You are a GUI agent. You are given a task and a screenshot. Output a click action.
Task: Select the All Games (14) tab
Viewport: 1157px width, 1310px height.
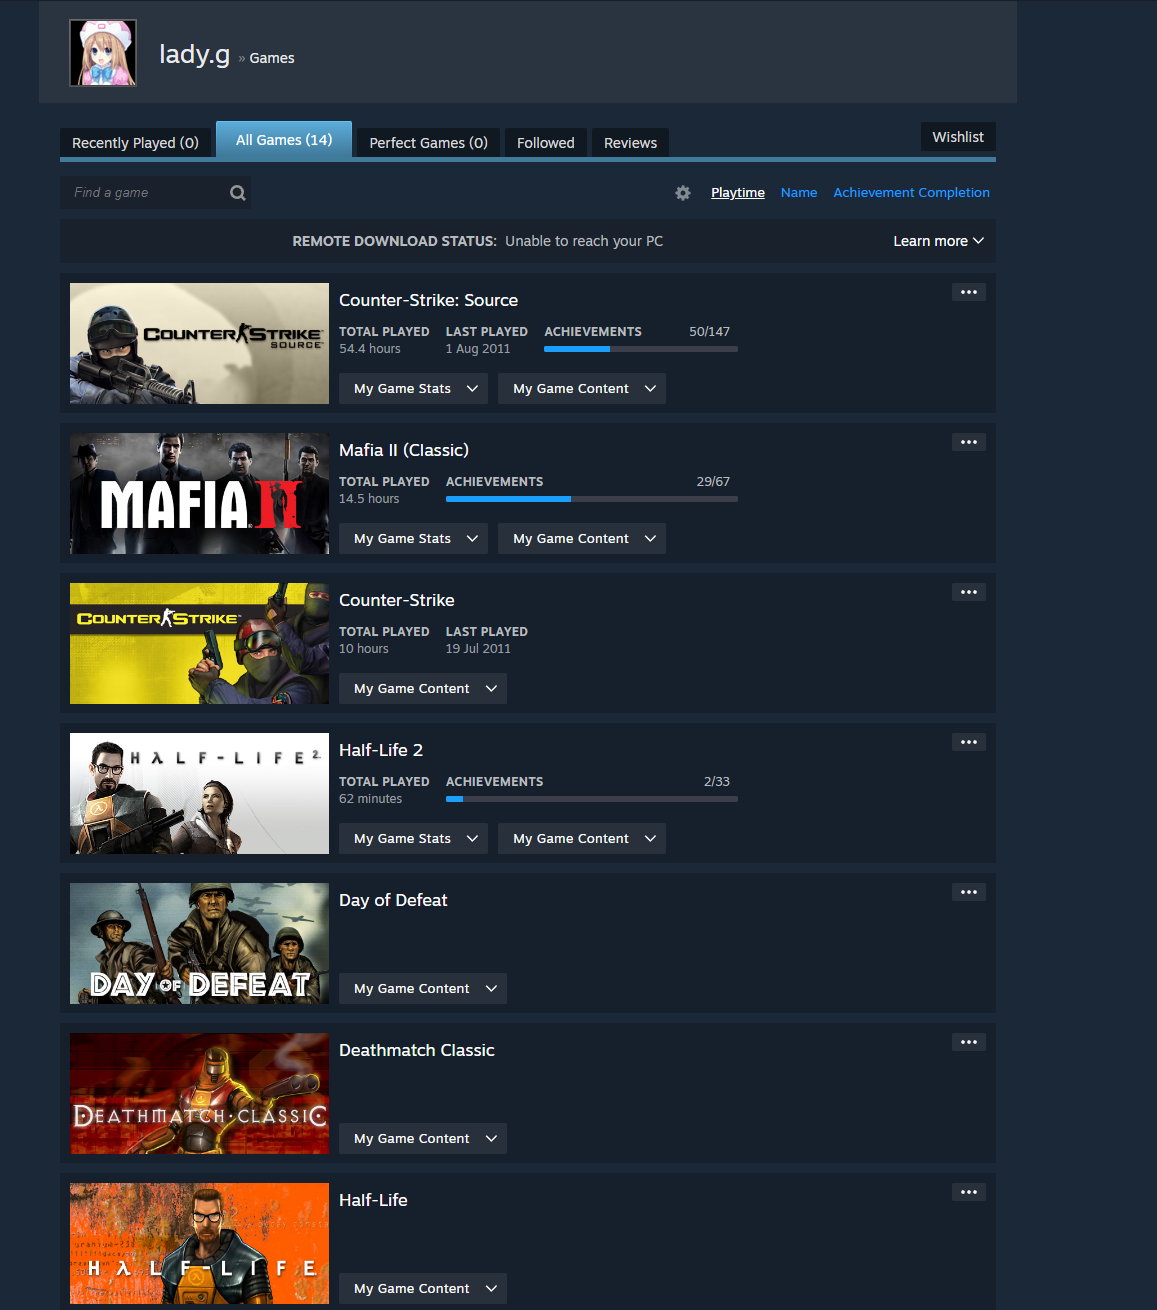(284, 140)
